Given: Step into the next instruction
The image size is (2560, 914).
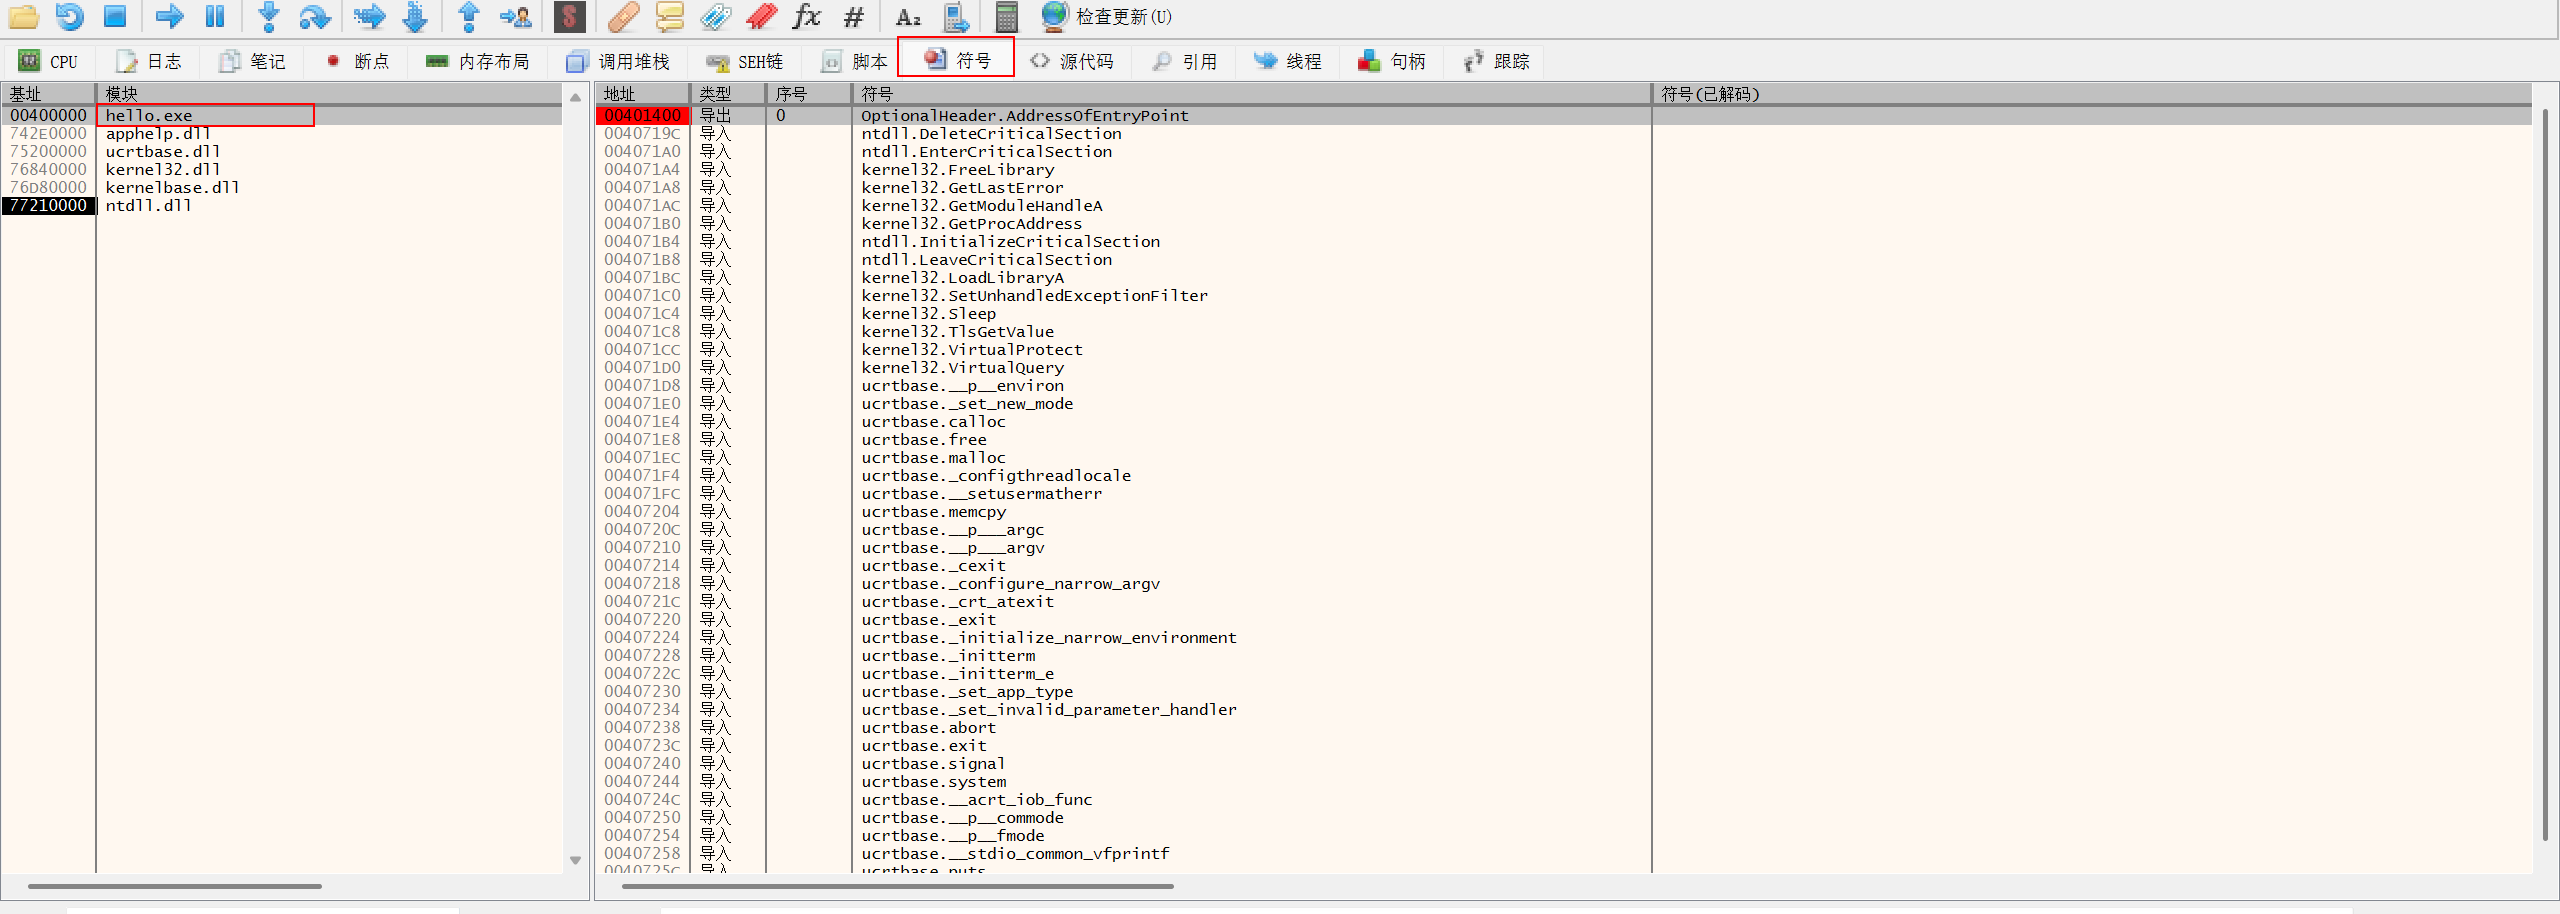Looking at the screenshot, I should (268, 16).
